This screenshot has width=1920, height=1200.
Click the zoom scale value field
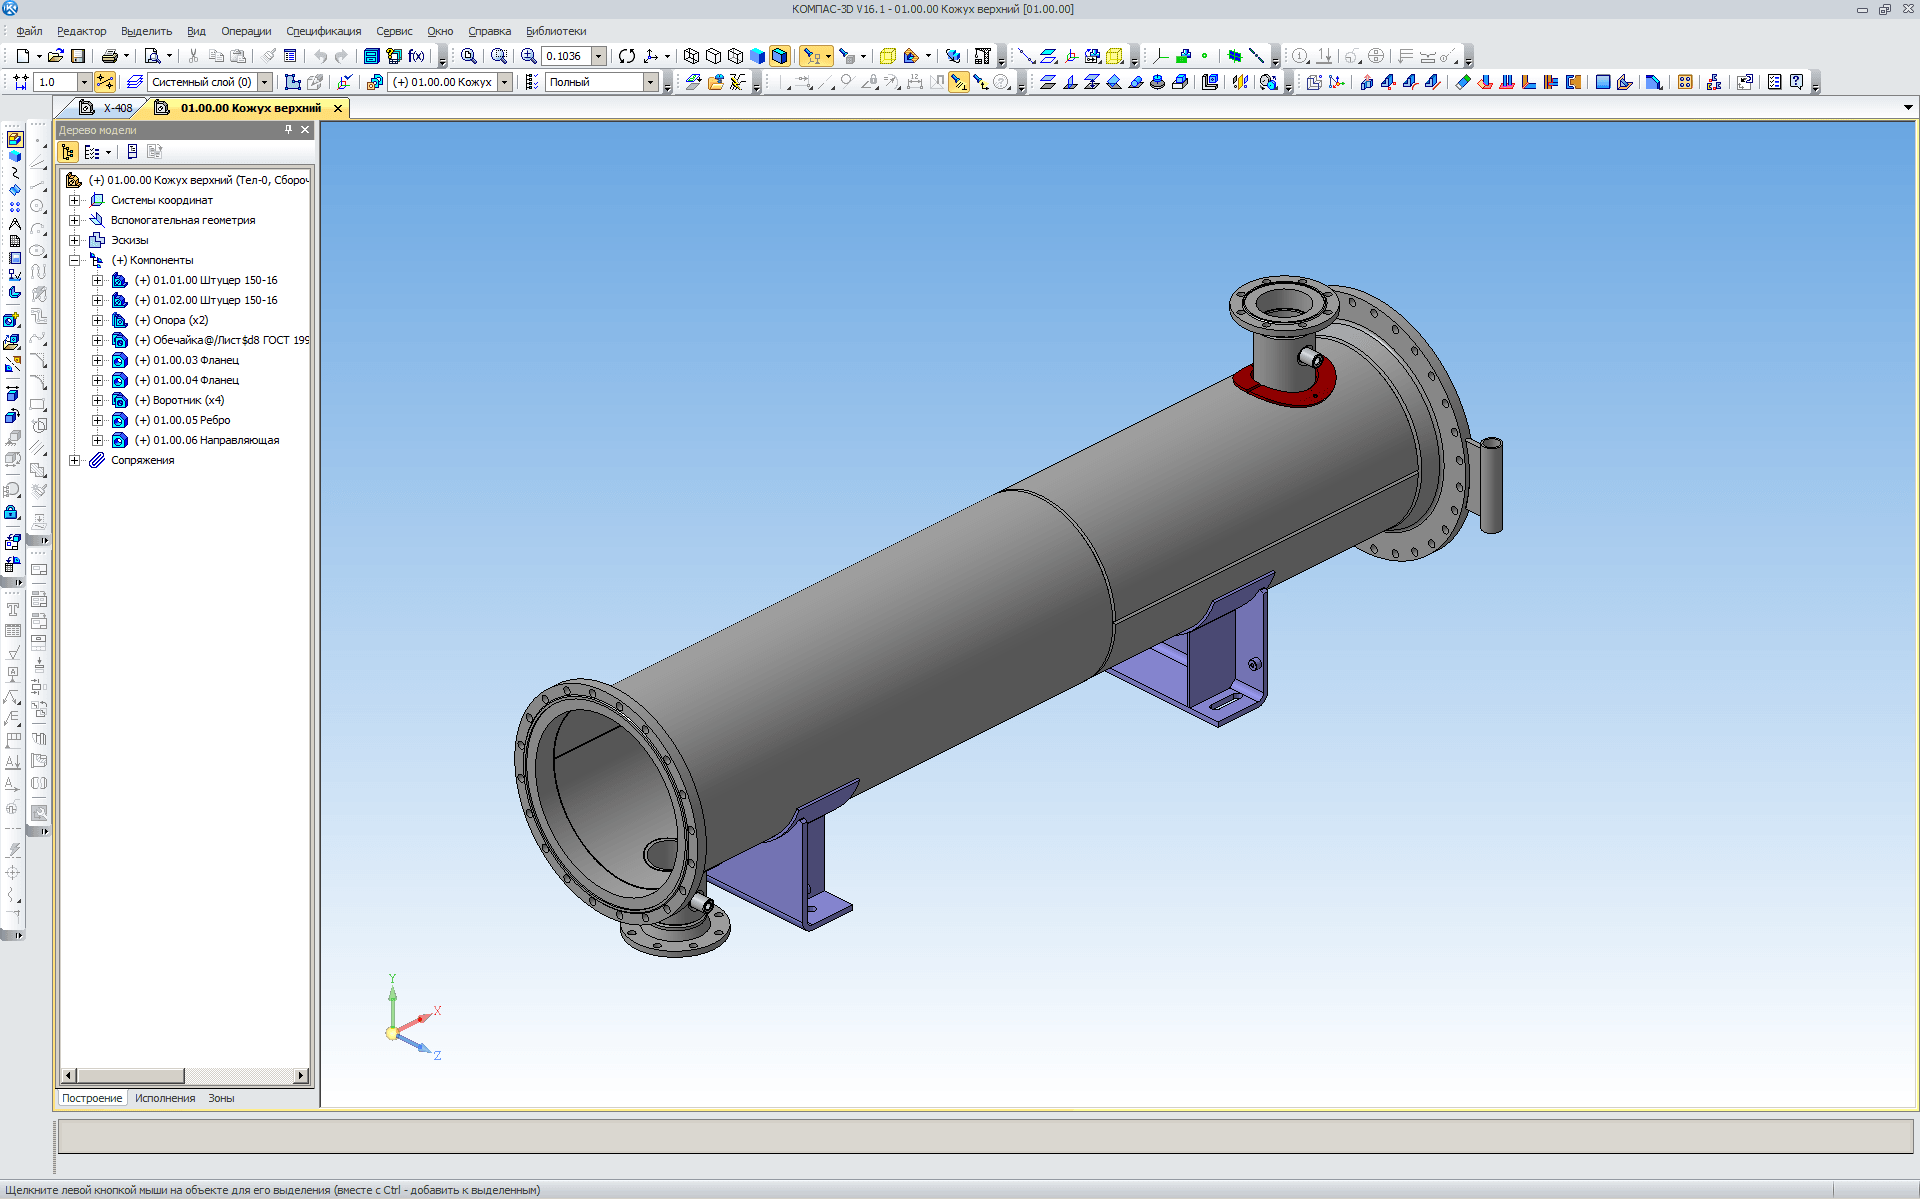(565, 56)
